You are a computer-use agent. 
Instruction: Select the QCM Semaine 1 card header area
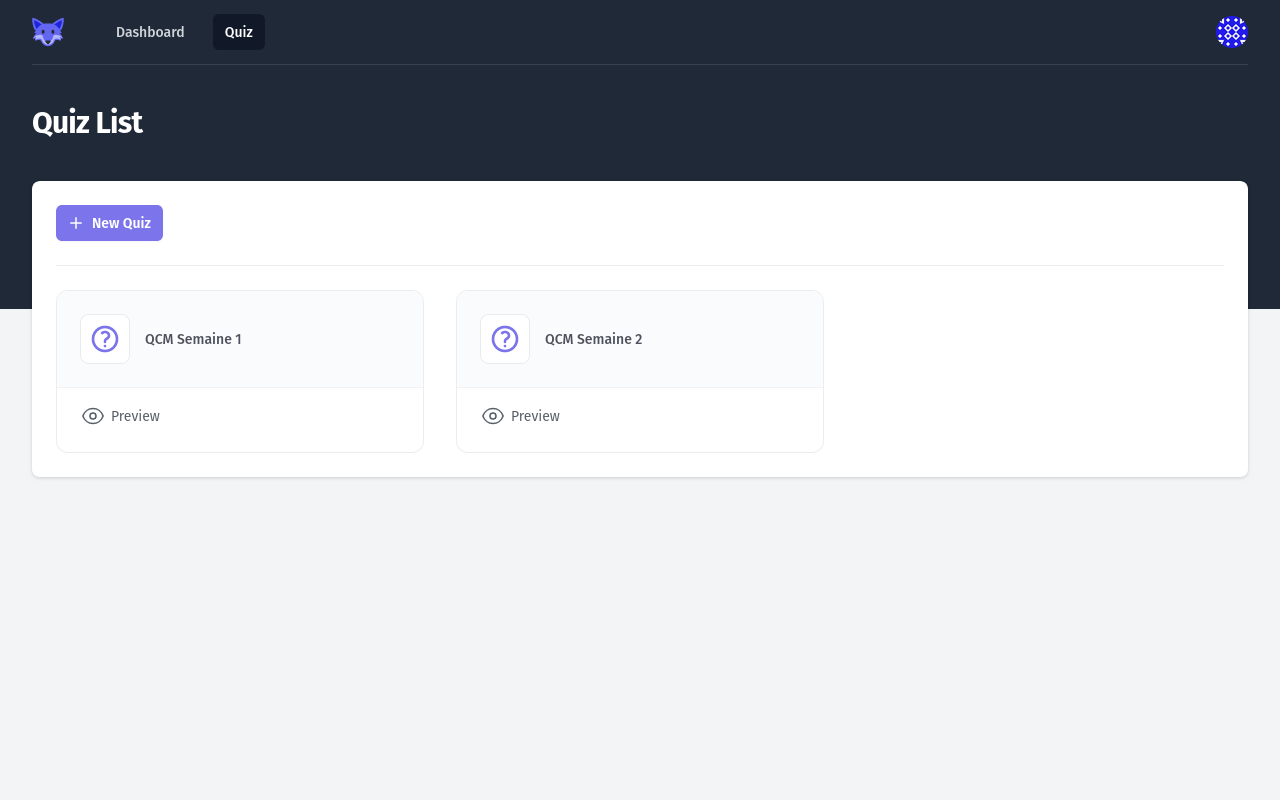click(320, 339)
